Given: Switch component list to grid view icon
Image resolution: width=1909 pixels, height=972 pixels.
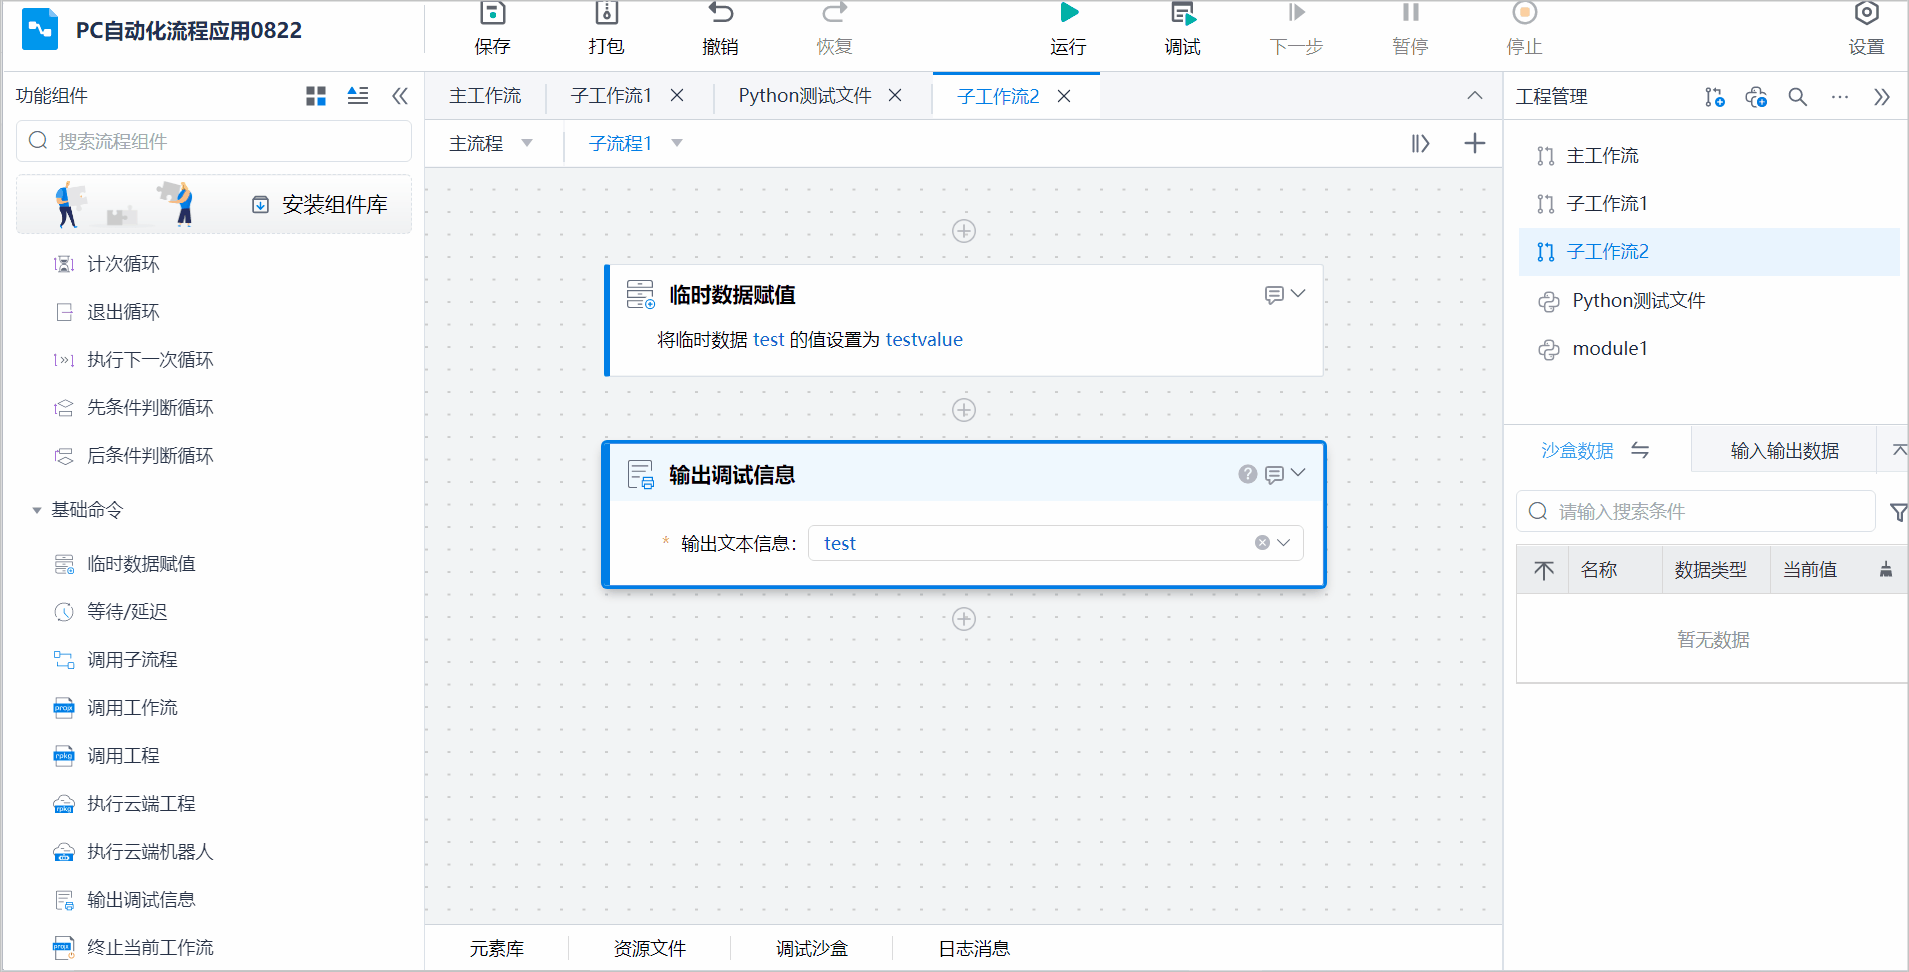Looking at the screenshot, I should tap(316, 96).
